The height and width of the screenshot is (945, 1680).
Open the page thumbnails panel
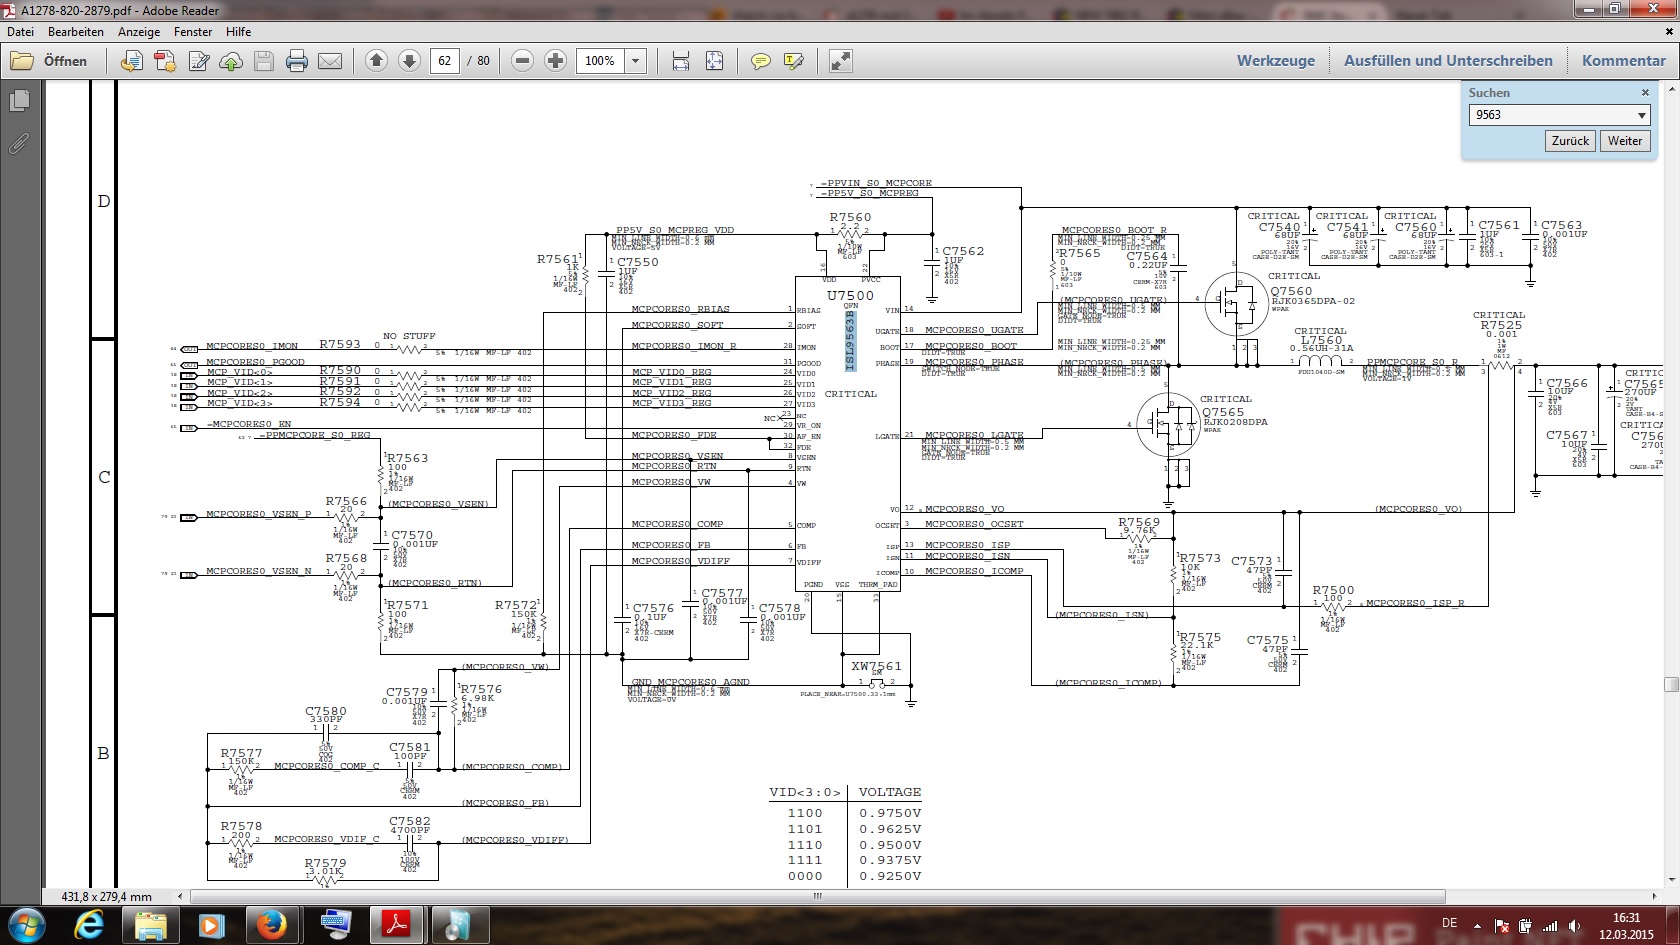tap(19, 101)
